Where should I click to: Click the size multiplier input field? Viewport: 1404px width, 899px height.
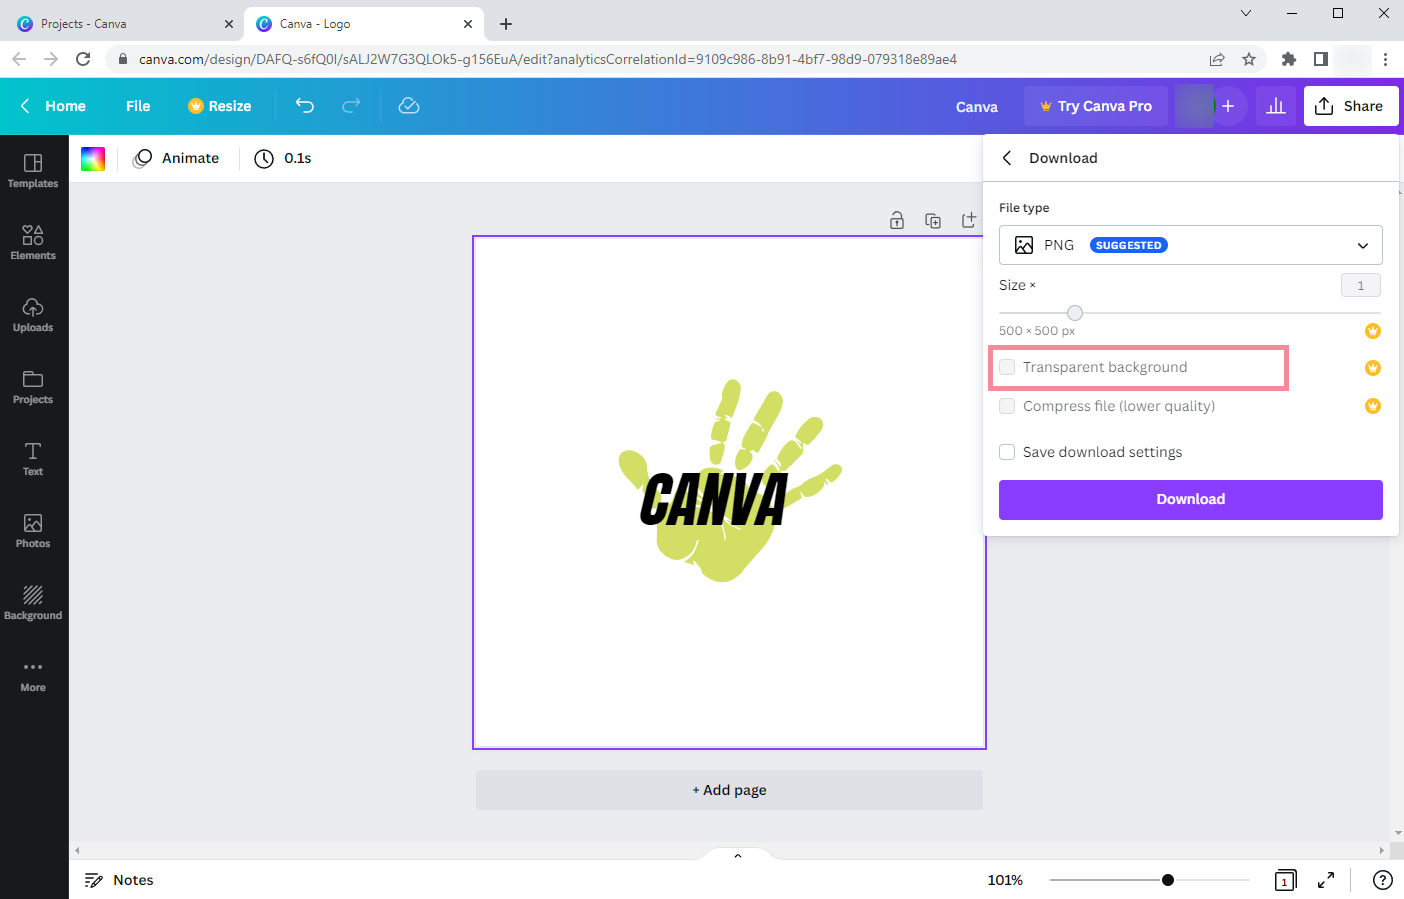1361,285
